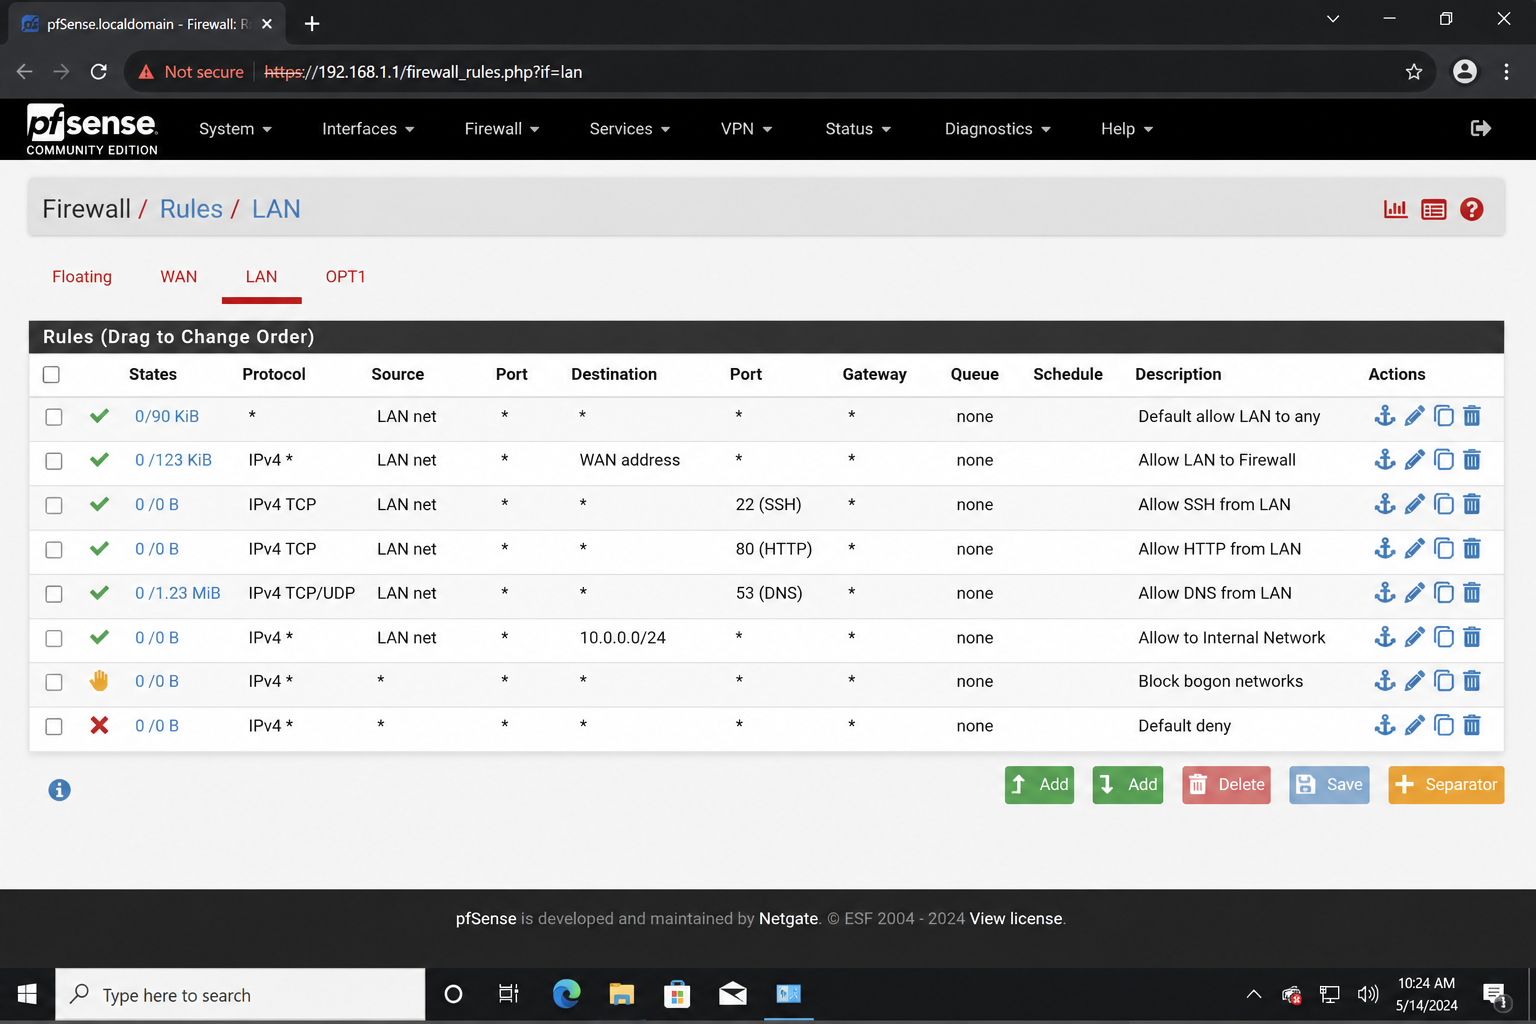This screenshot has width=1536, height=1024.
Task: Bookmark this page with the star icon
Action: coord(1413,72)
